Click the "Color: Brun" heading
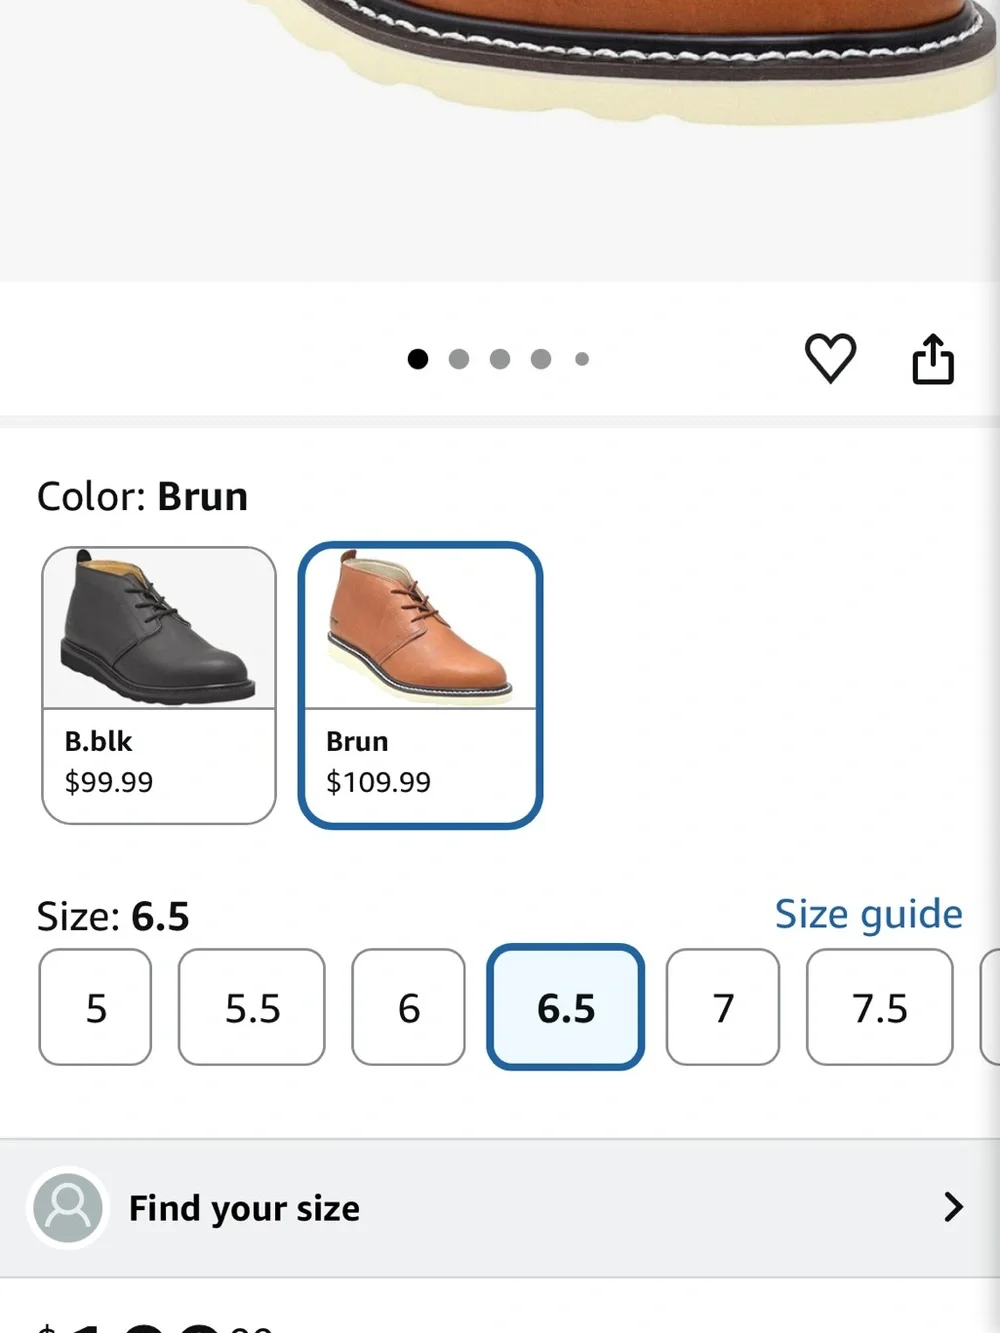The height and width of the screenshot is (1333, 1000). click(x=142, y=497)
